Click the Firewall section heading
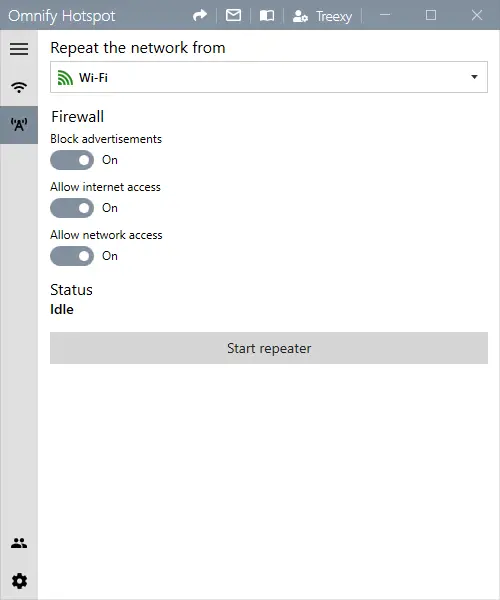500x600 pixels. click(78, 117)
